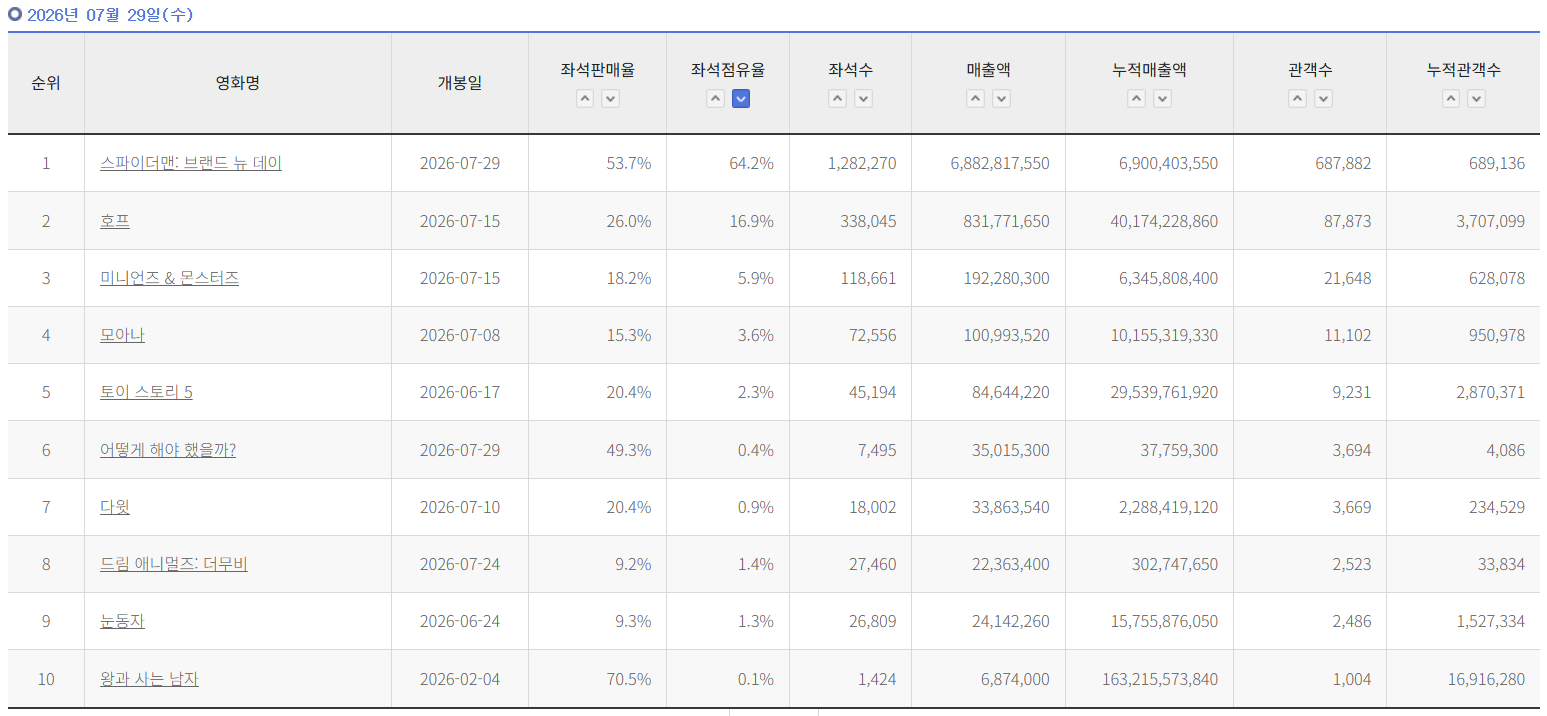Sort 관객수 ascending with up arrow

point(1297,98)
